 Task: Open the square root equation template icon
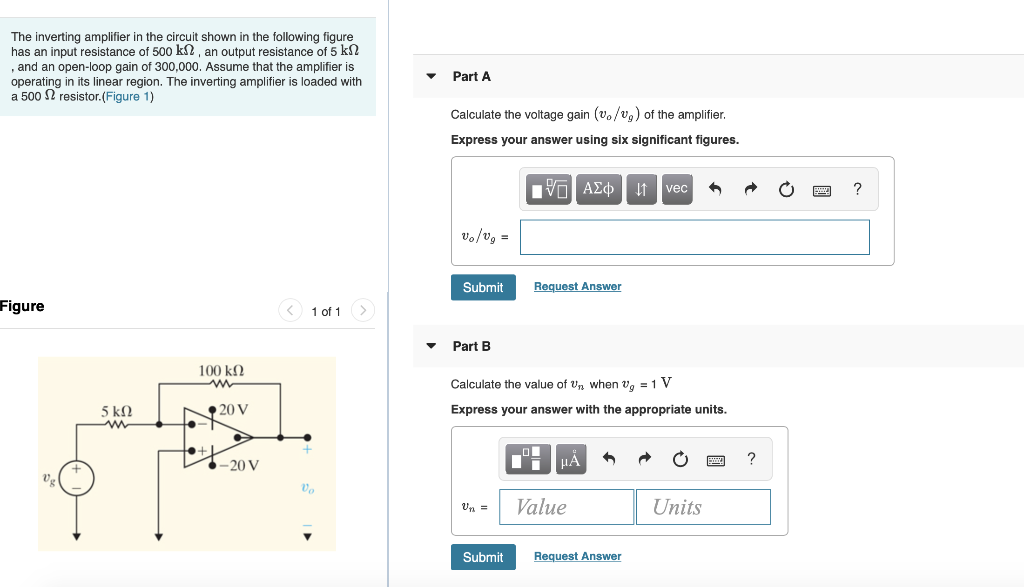[546, 189]
